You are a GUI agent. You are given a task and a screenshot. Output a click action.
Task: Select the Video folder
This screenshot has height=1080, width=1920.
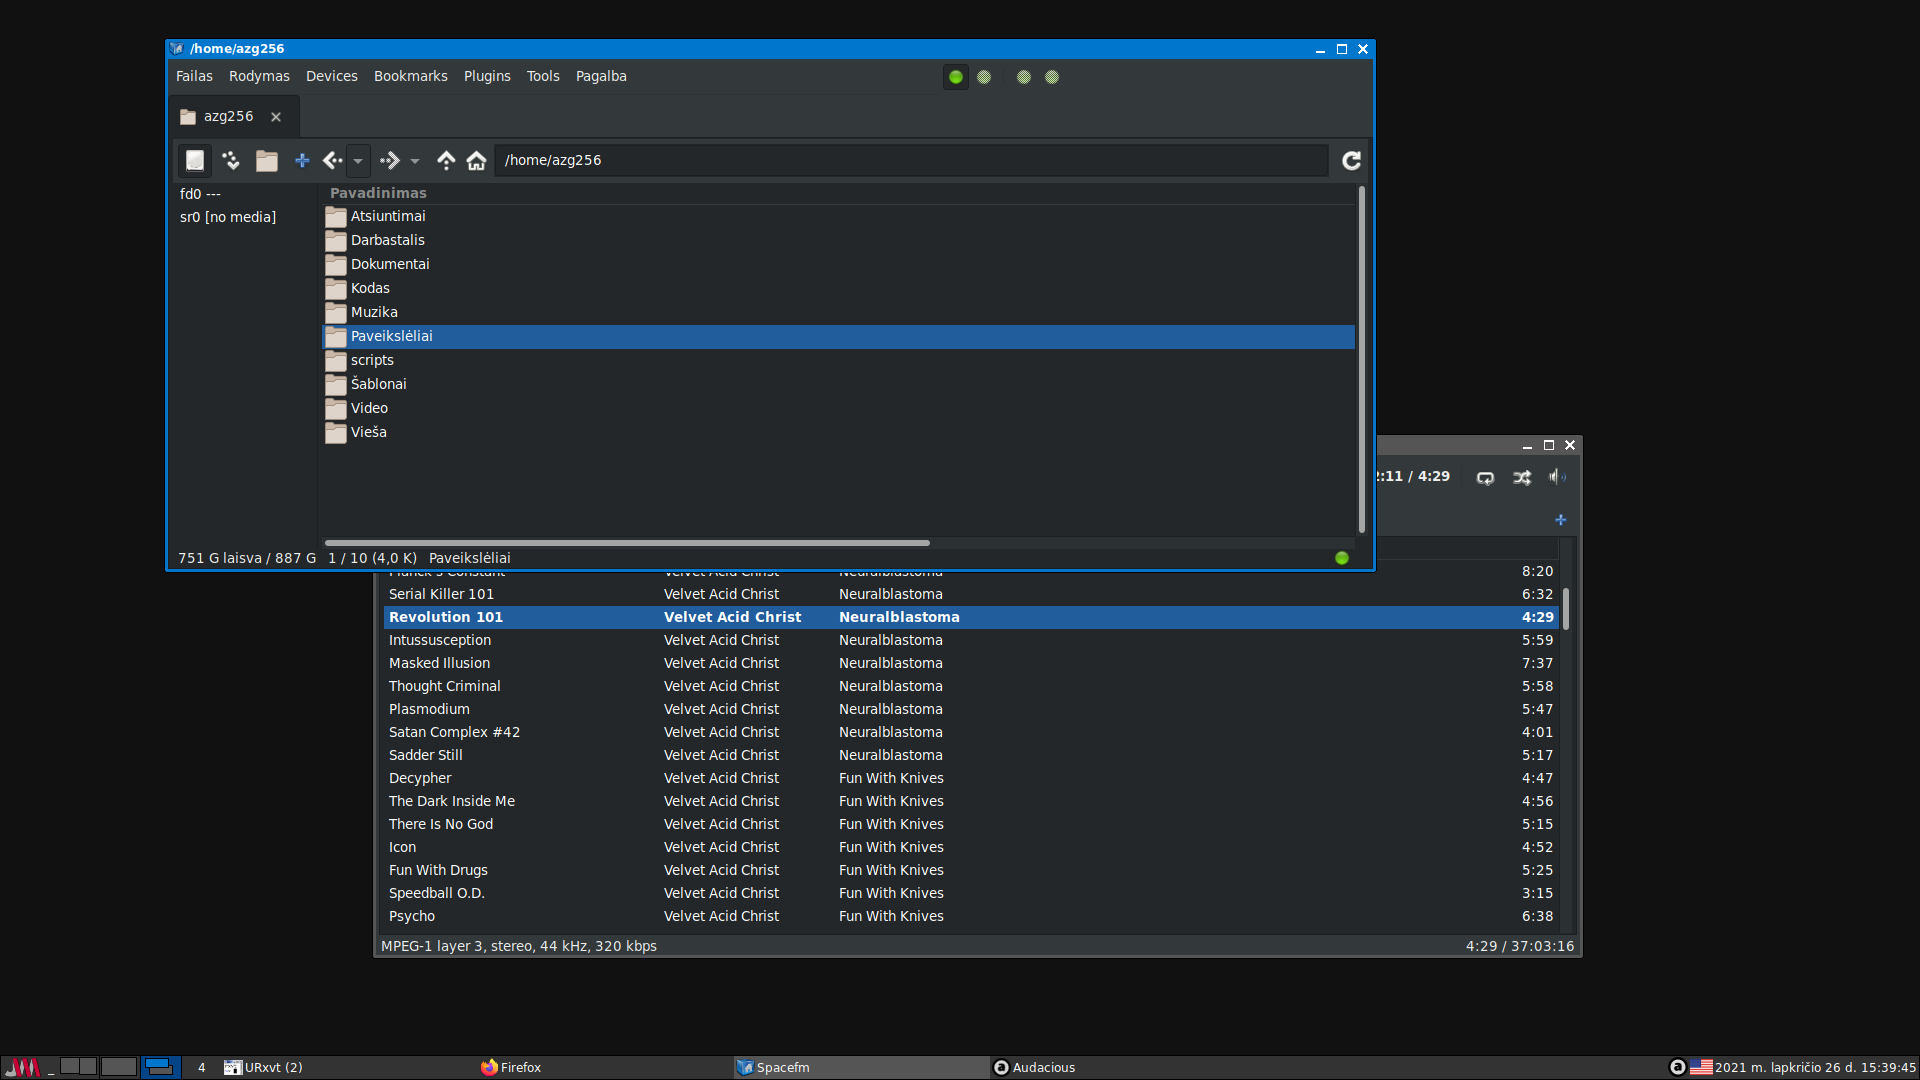pos(838,408)
